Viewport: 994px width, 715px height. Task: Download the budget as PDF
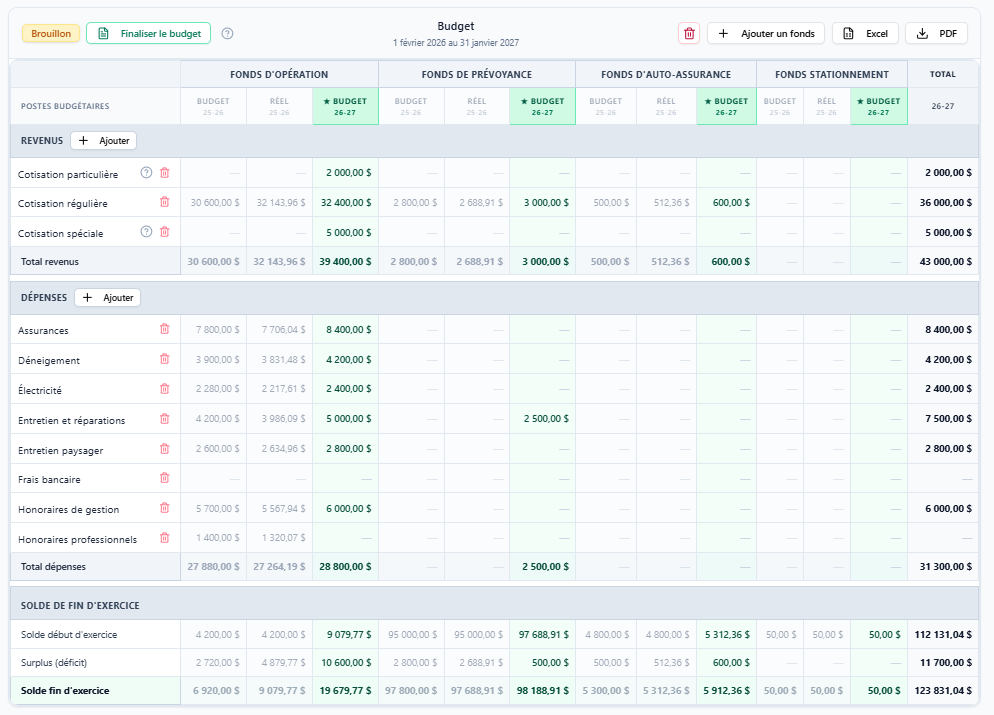[x=936, y=34]
